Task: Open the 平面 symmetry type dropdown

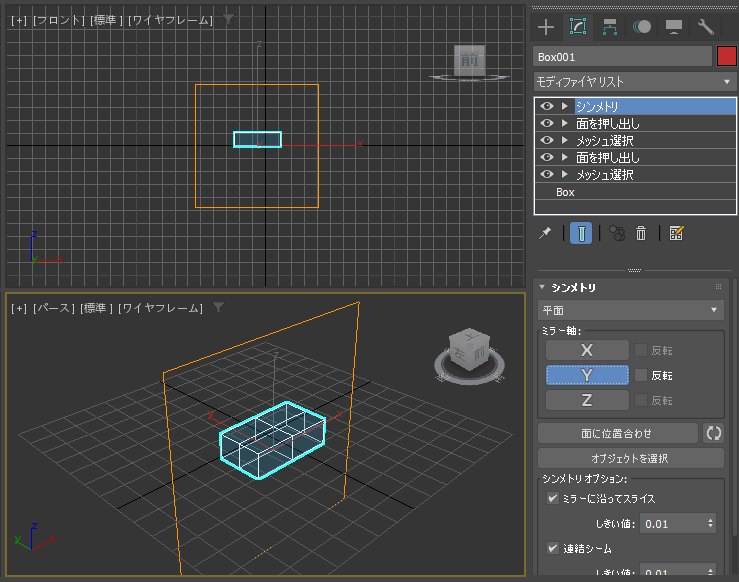Action: tap(631, 310)
